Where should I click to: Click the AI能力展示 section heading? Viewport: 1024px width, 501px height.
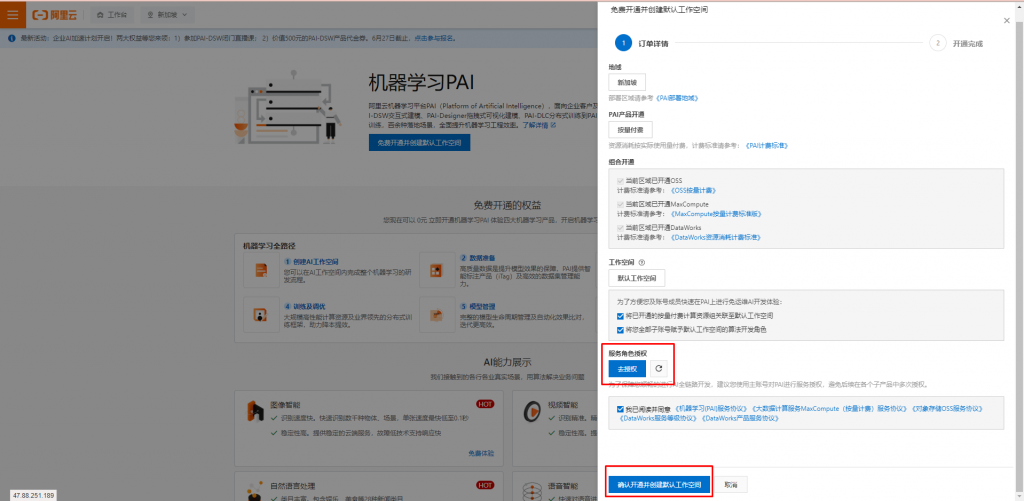coord(507,362)
